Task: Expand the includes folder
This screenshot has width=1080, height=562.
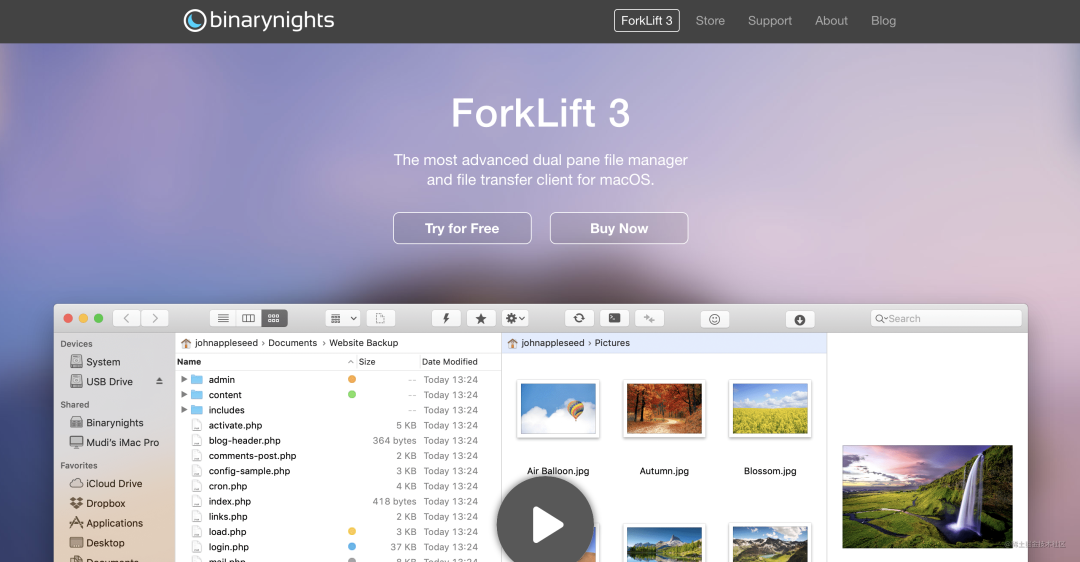Action: [x=184, y=410]
